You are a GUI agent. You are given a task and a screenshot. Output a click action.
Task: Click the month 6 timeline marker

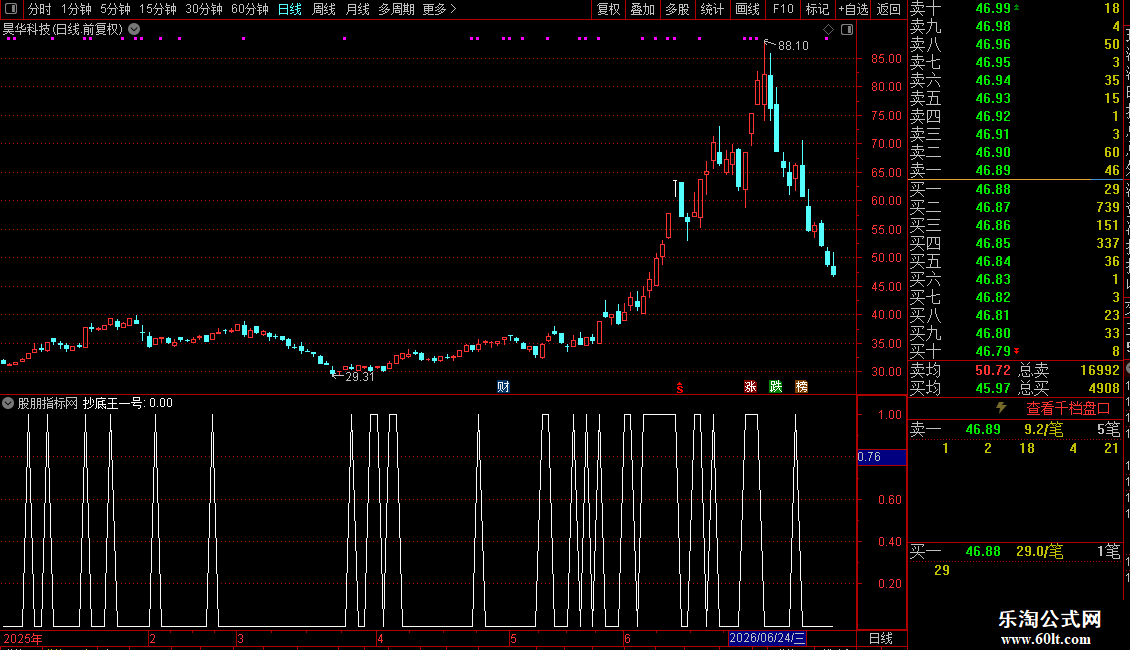627,638
